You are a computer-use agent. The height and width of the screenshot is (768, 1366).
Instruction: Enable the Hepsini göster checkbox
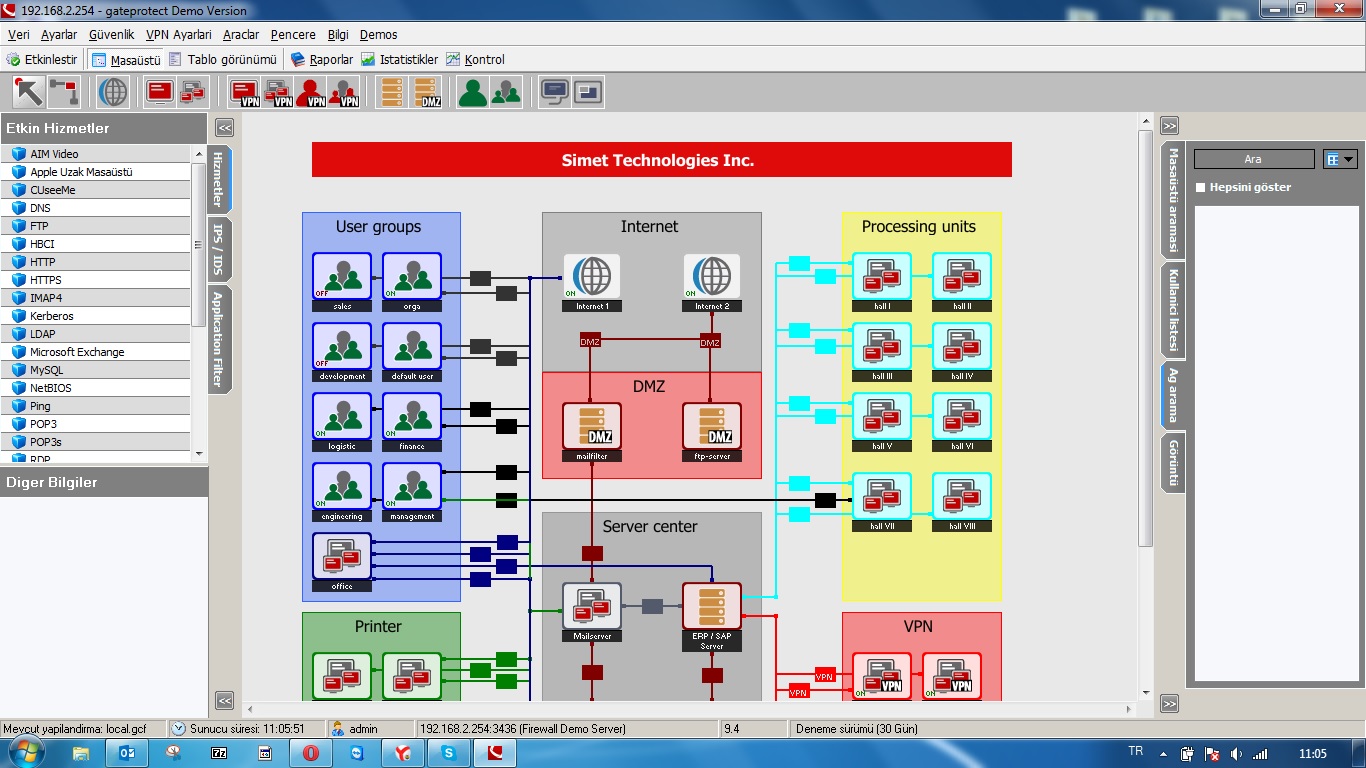point(1201,187)
